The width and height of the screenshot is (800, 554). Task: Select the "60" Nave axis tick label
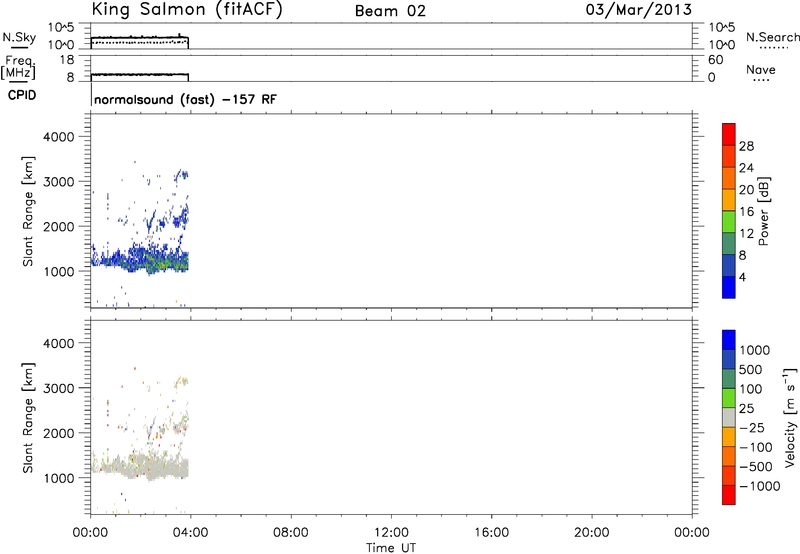[x=715, y=60]
